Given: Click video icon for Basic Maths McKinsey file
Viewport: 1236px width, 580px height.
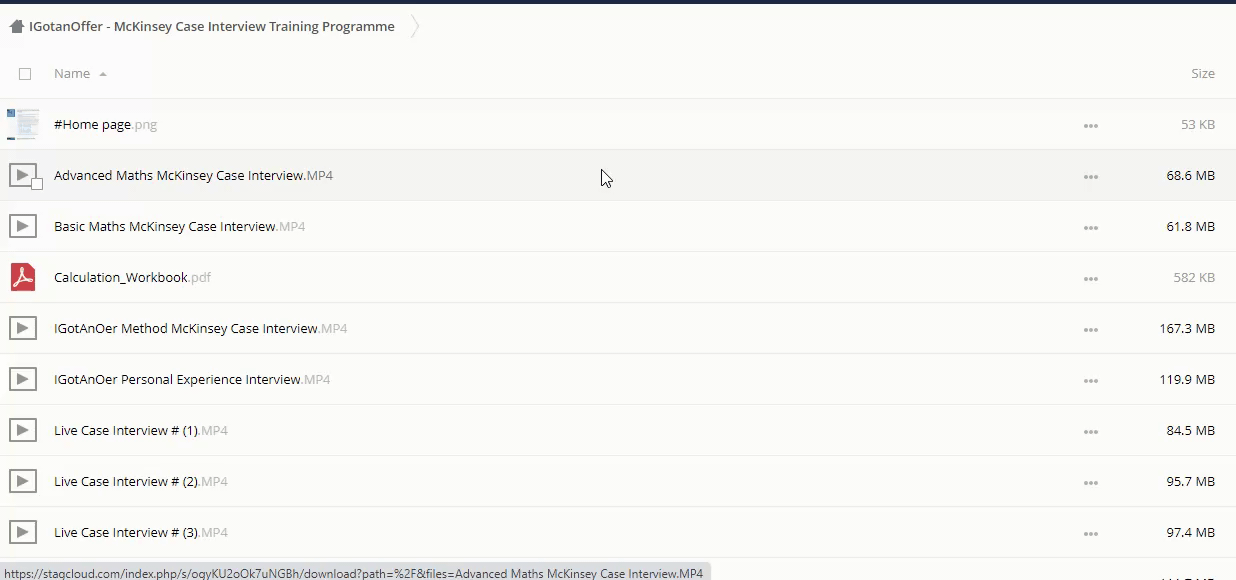Looking at the screenshot, I should [x=23, y=227].
